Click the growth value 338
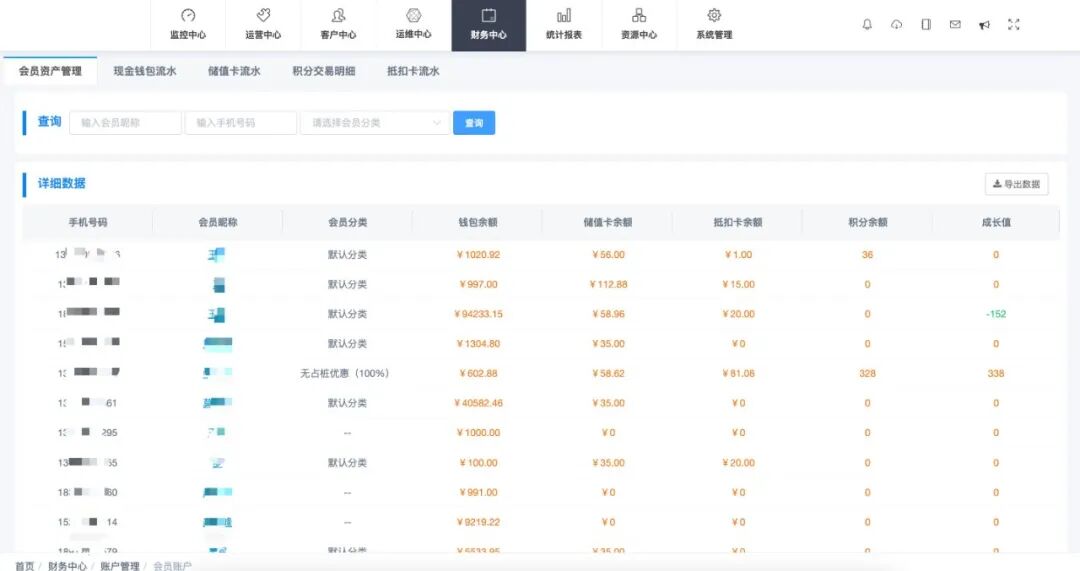The height and width of the screenshot is (571, 1080). click(996, 373)
